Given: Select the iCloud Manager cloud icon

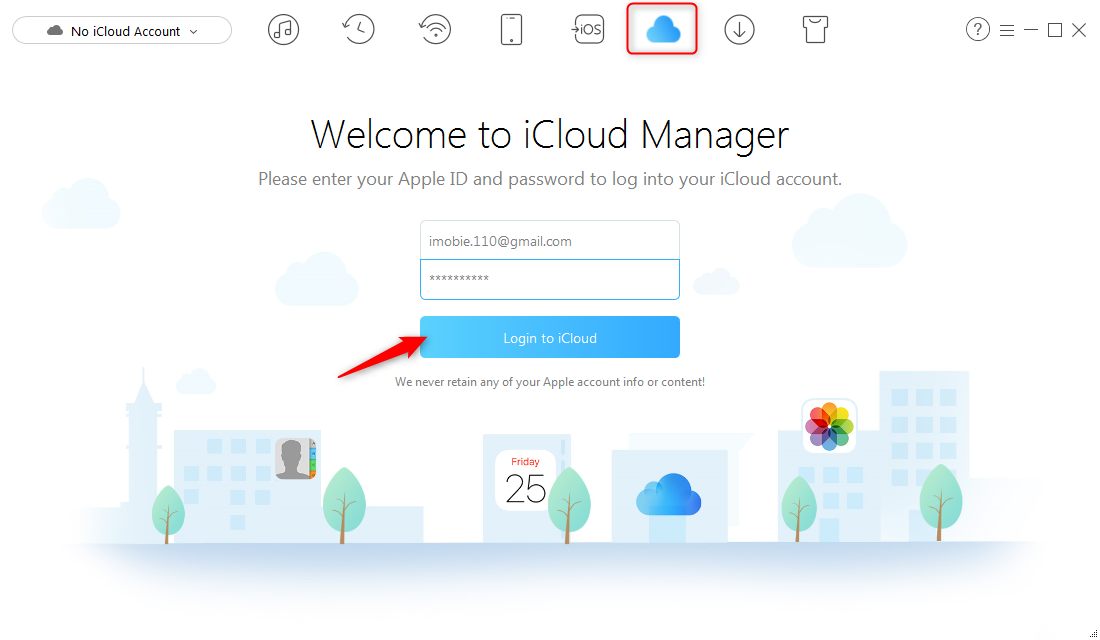Looking at the screenshot, I should tap(662, 29).
